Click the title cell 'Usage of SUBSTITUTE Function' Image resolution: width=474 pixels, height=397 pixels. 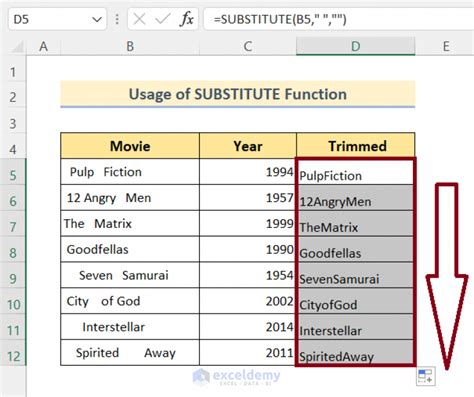click(x=238, y=94)
